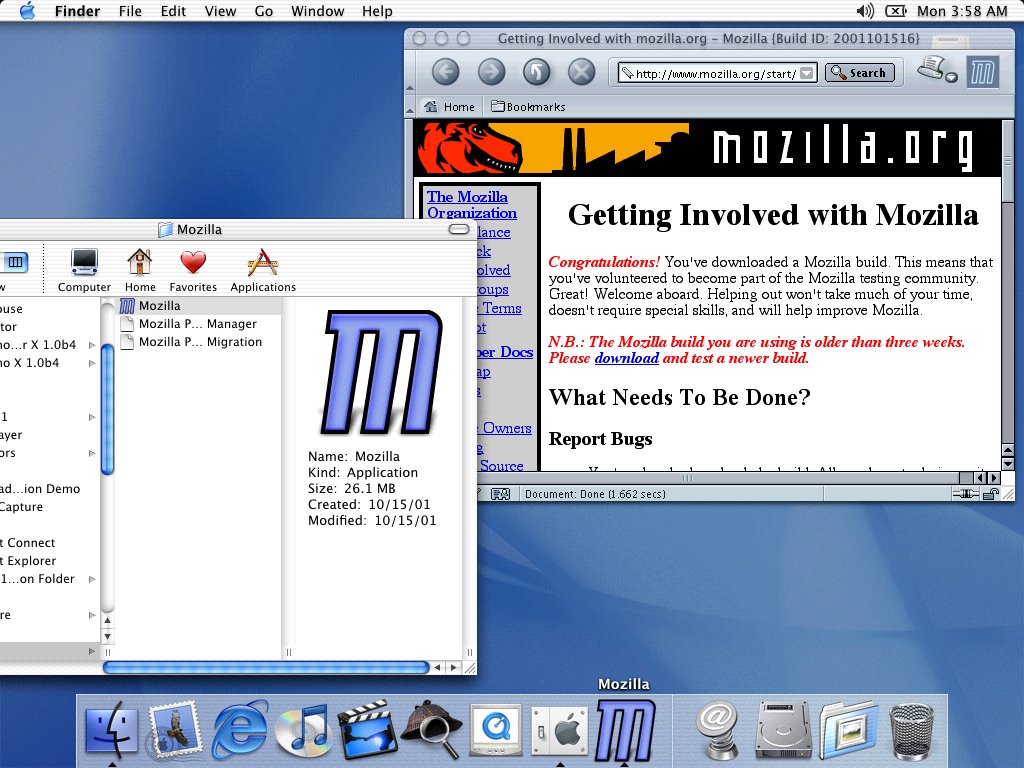Image resolution: width=1024 pixels, height=768 pixels.
Task: Click the Stop loading X button in Mozilla
Action: [581, 72]
